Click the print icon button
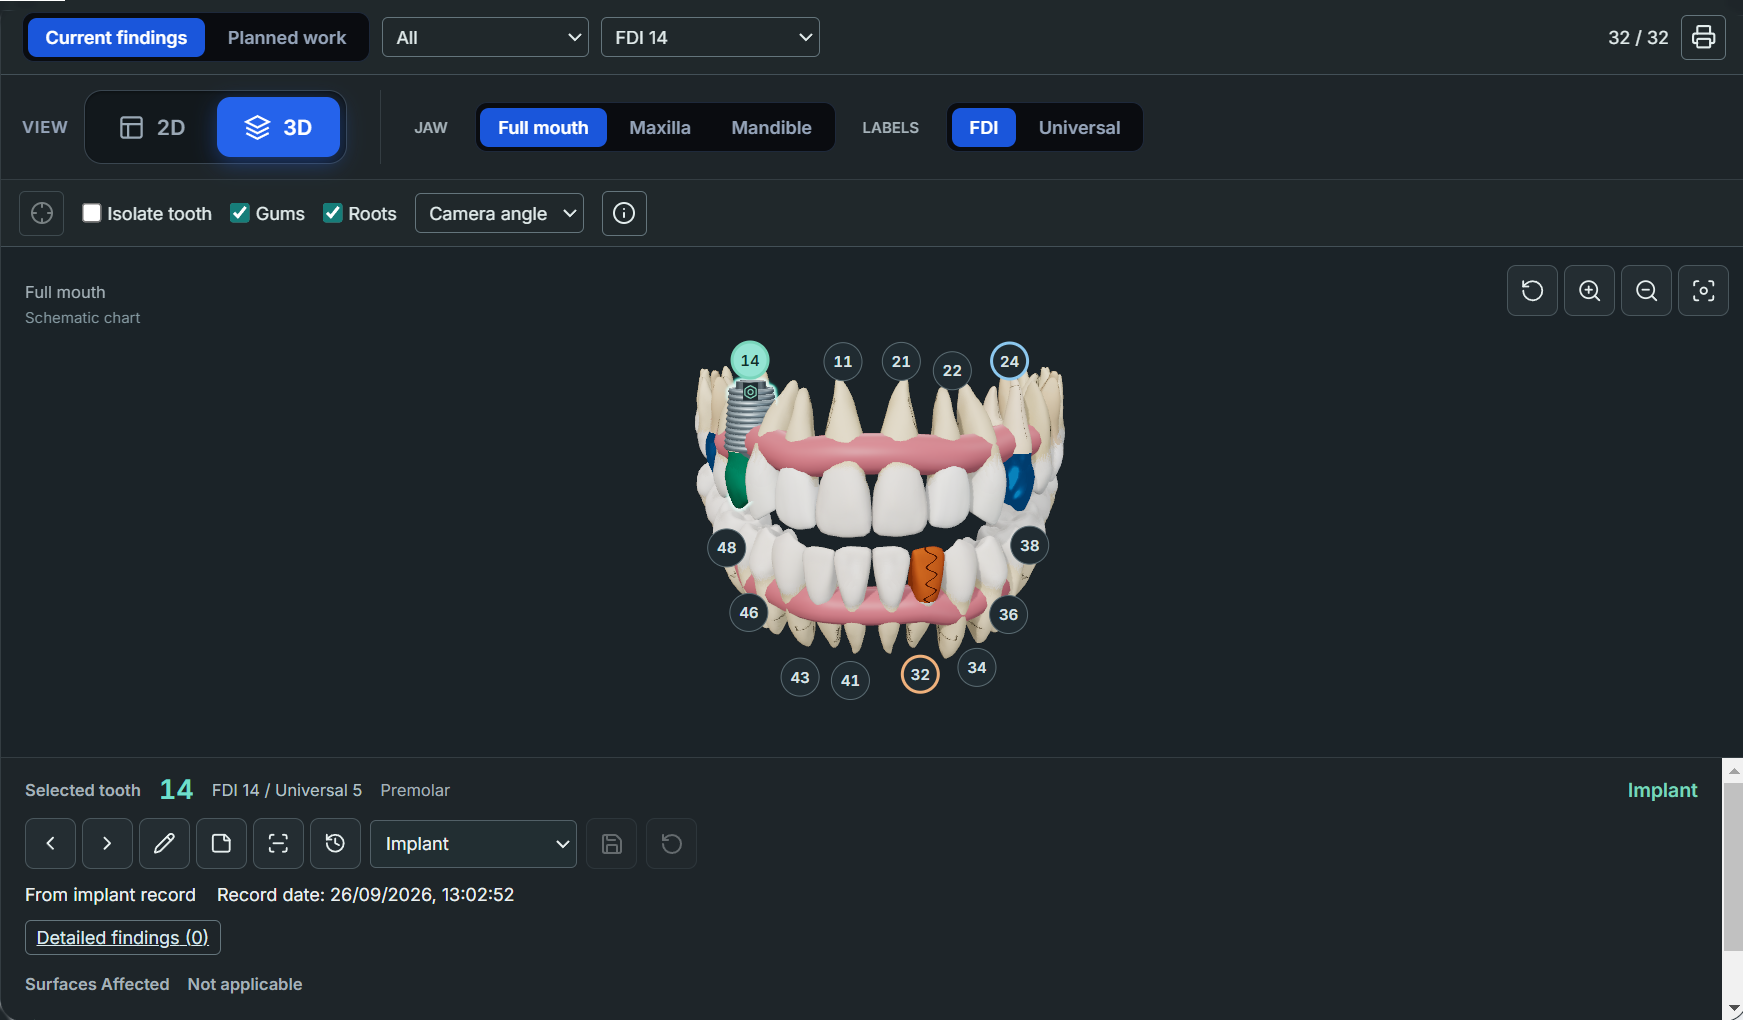The height and width of the screenshot is (1020, 1743). pos(1703,38)
